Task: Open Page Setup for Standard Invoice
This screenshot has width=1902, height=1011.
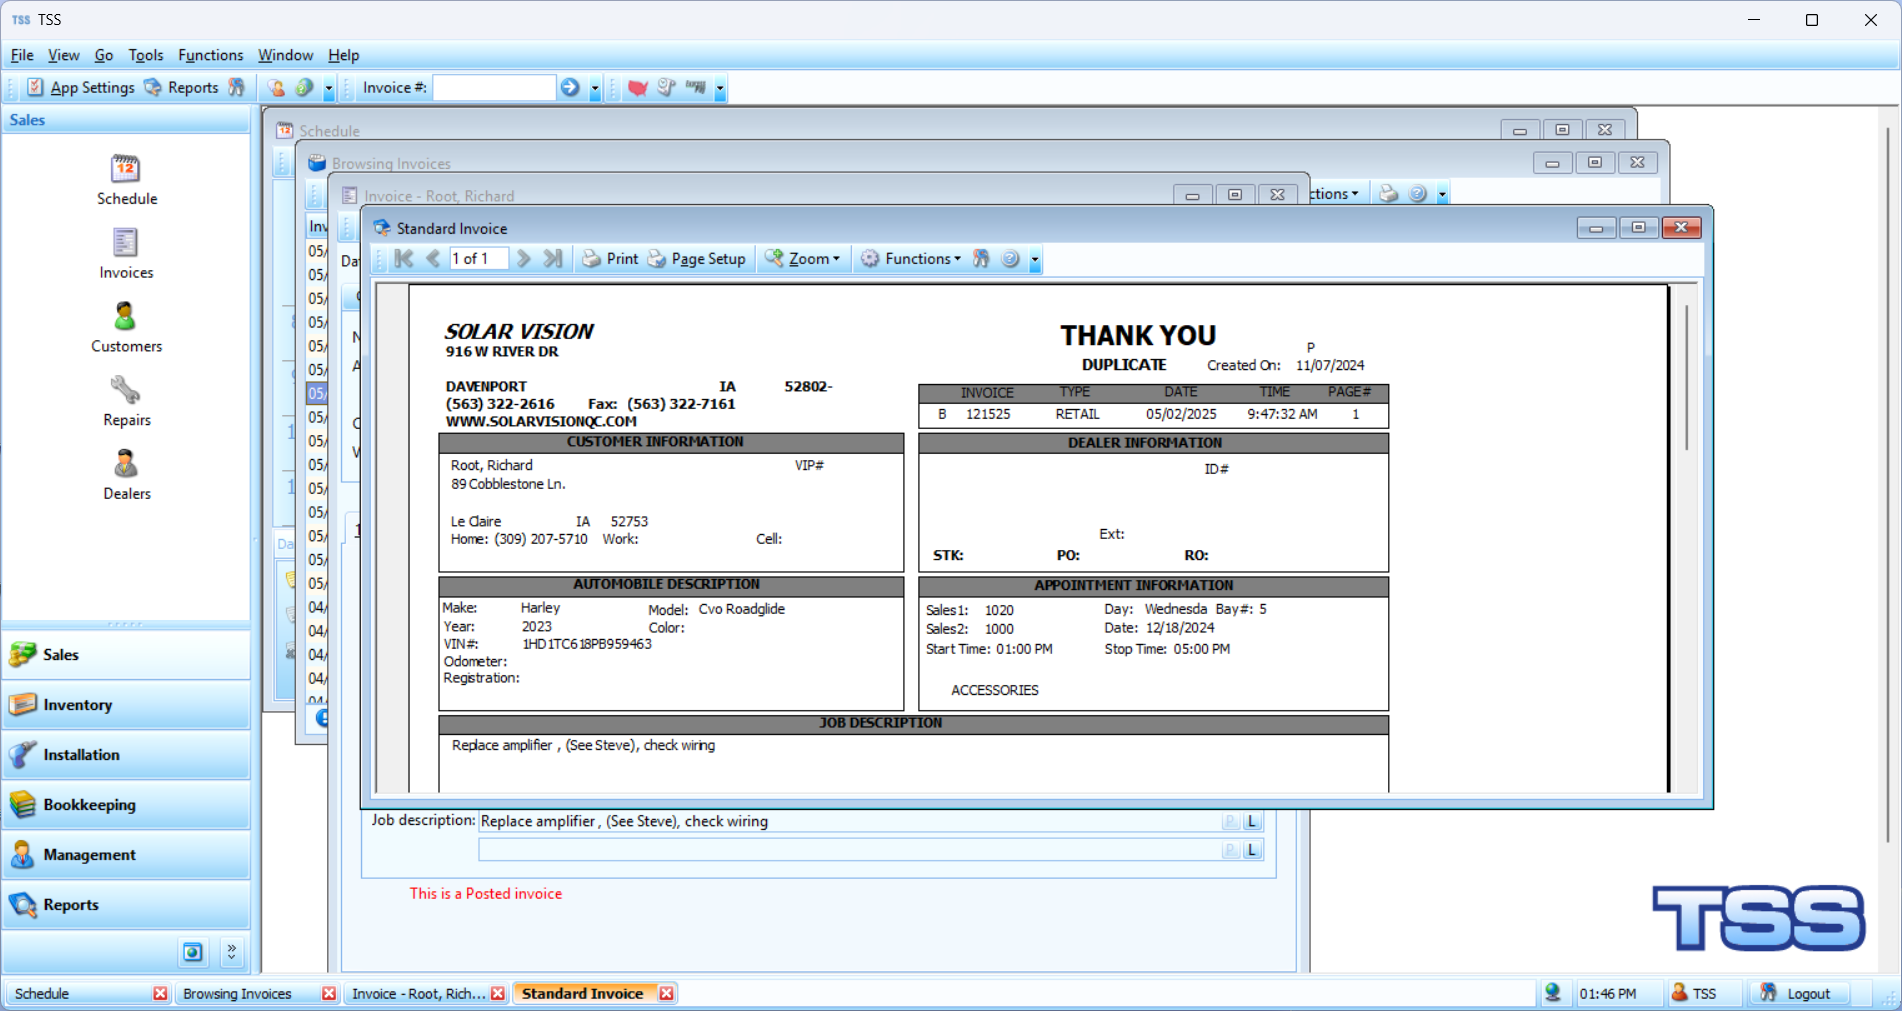Action: (697, 259)
